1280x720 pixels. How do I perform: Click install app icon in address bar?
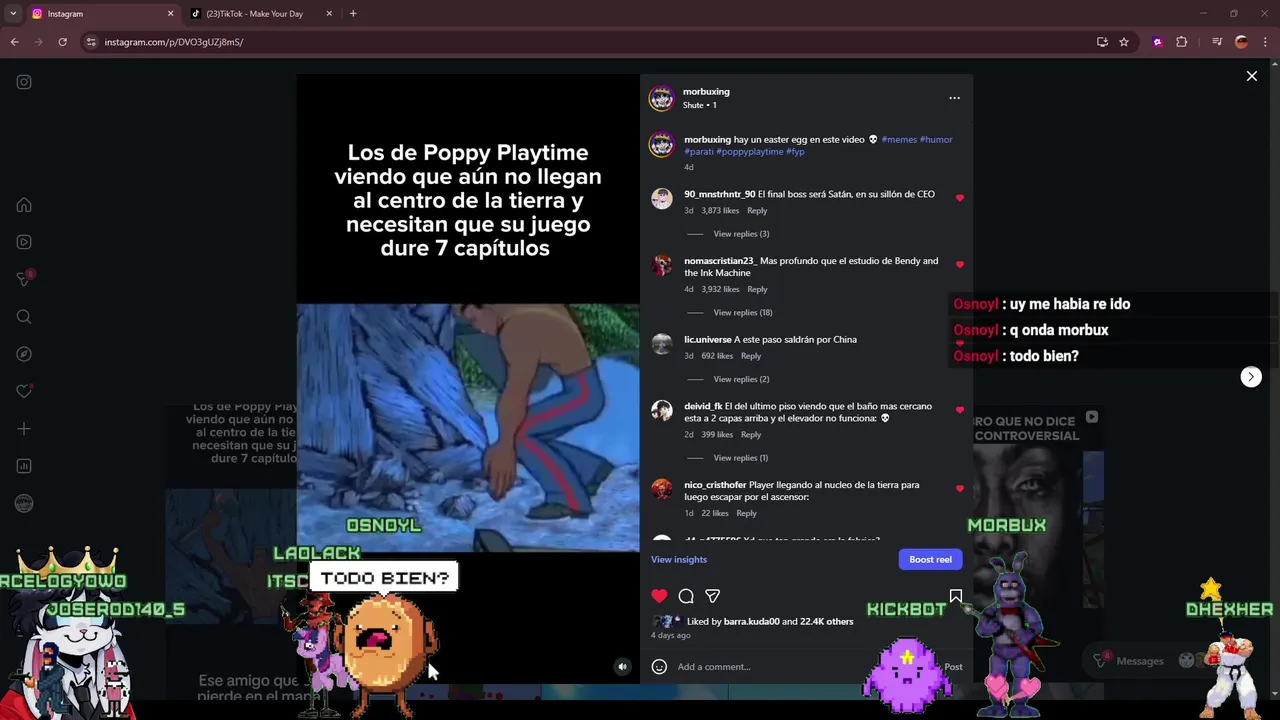(x=1102, y=42)
